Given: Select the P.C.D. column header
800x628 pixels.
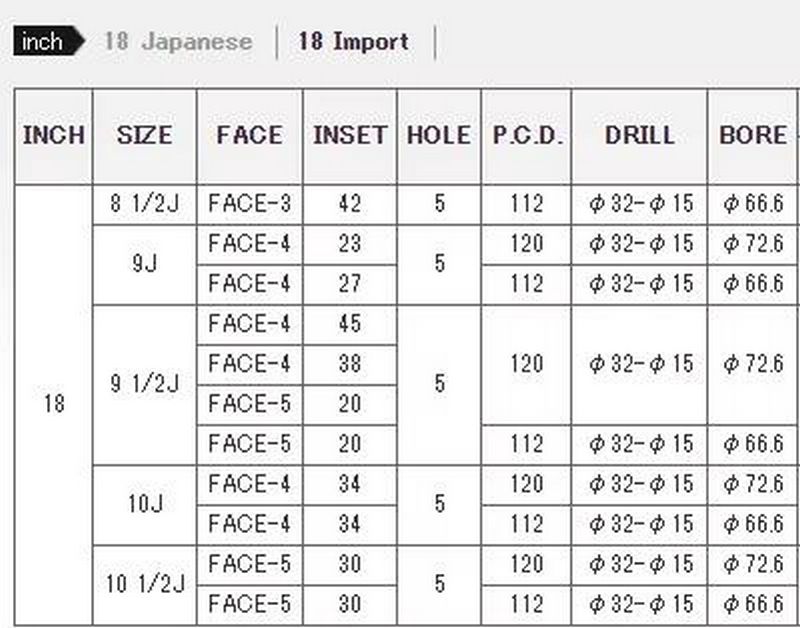Looking at the screenshot, I should 526,136.
